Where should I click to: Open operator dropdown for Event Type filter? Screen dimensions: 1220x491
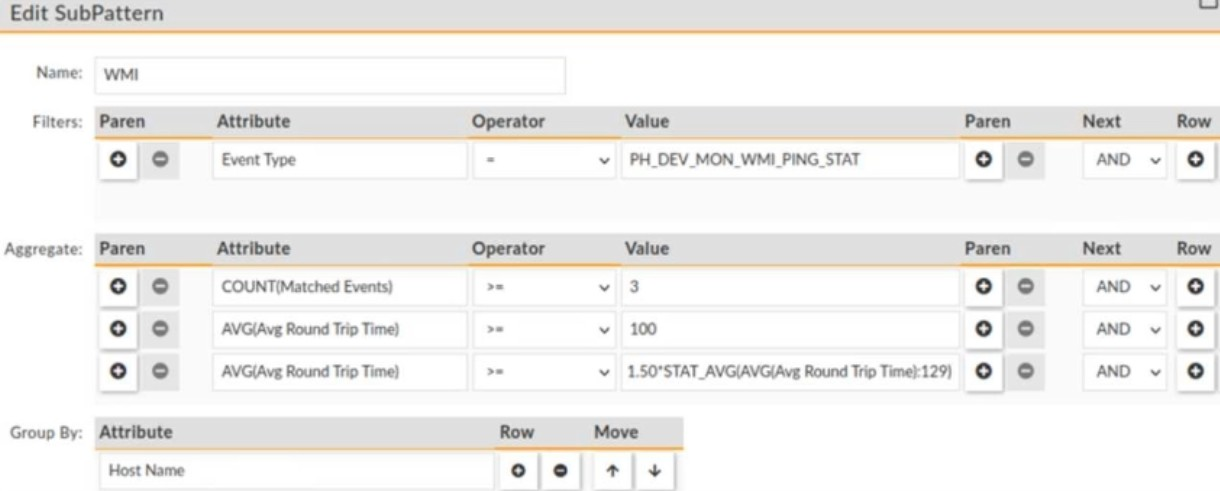pos(543,161)
